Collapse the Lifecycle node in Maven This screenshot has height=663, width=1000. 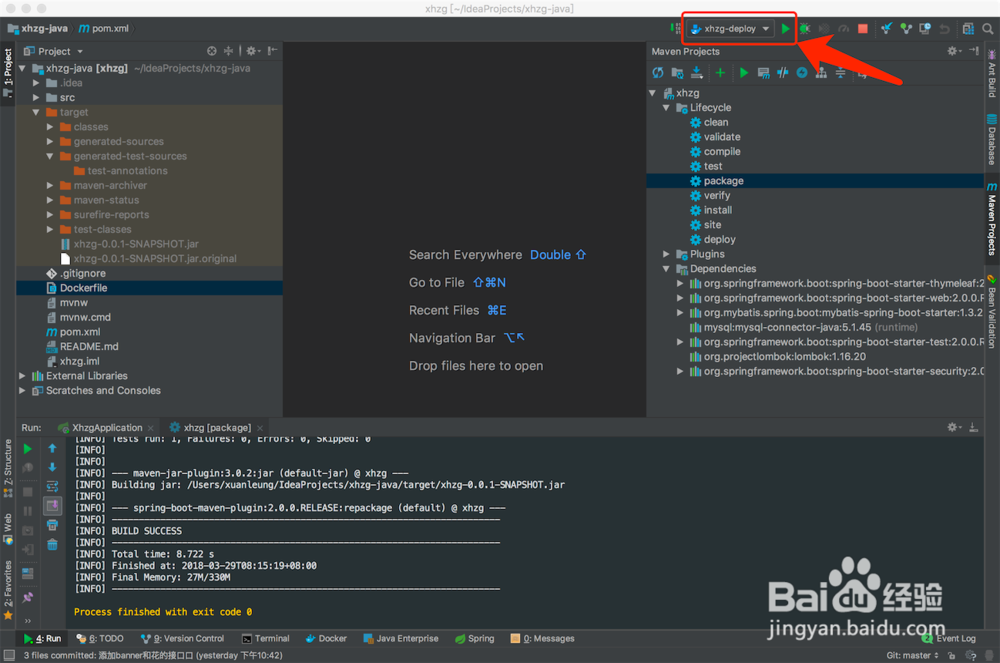(x=666, y=108)
